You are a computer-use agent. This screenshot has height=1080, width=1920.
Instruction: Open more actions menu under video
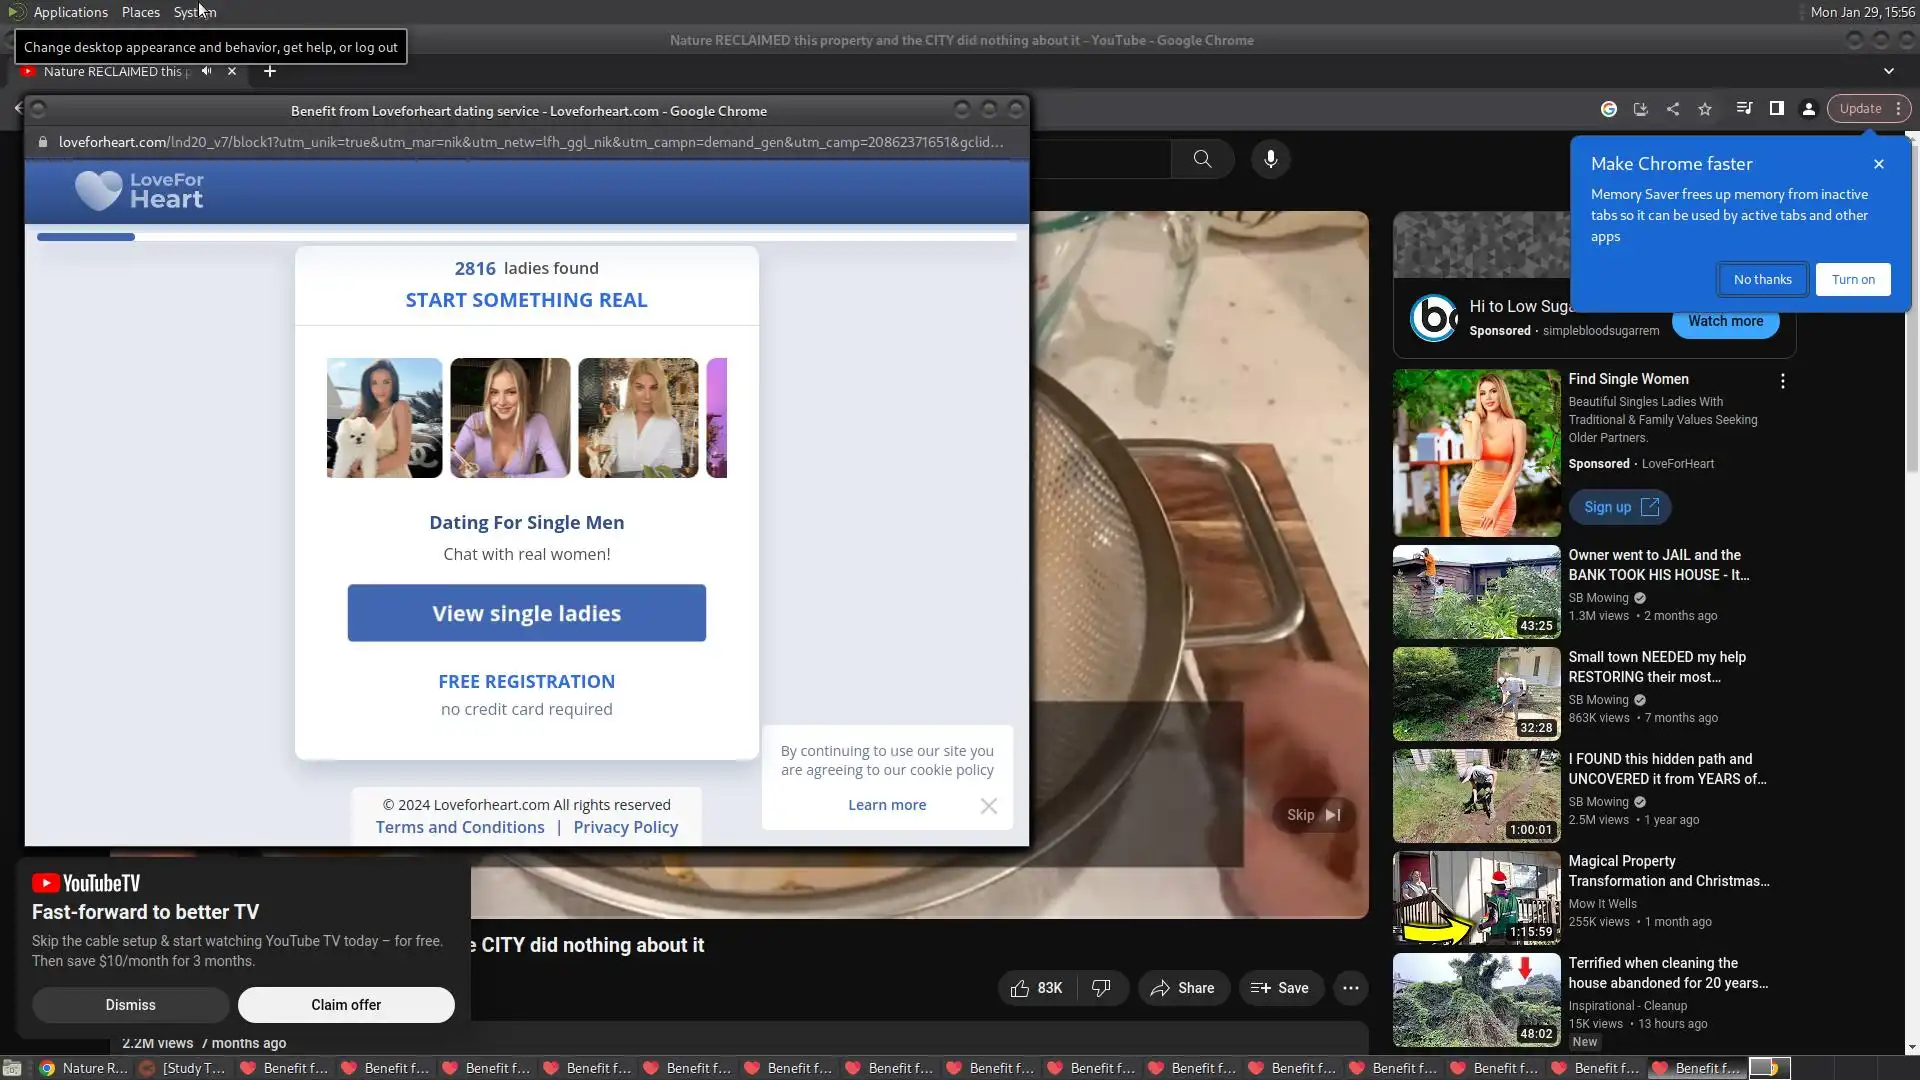[x=1351, y=988]
